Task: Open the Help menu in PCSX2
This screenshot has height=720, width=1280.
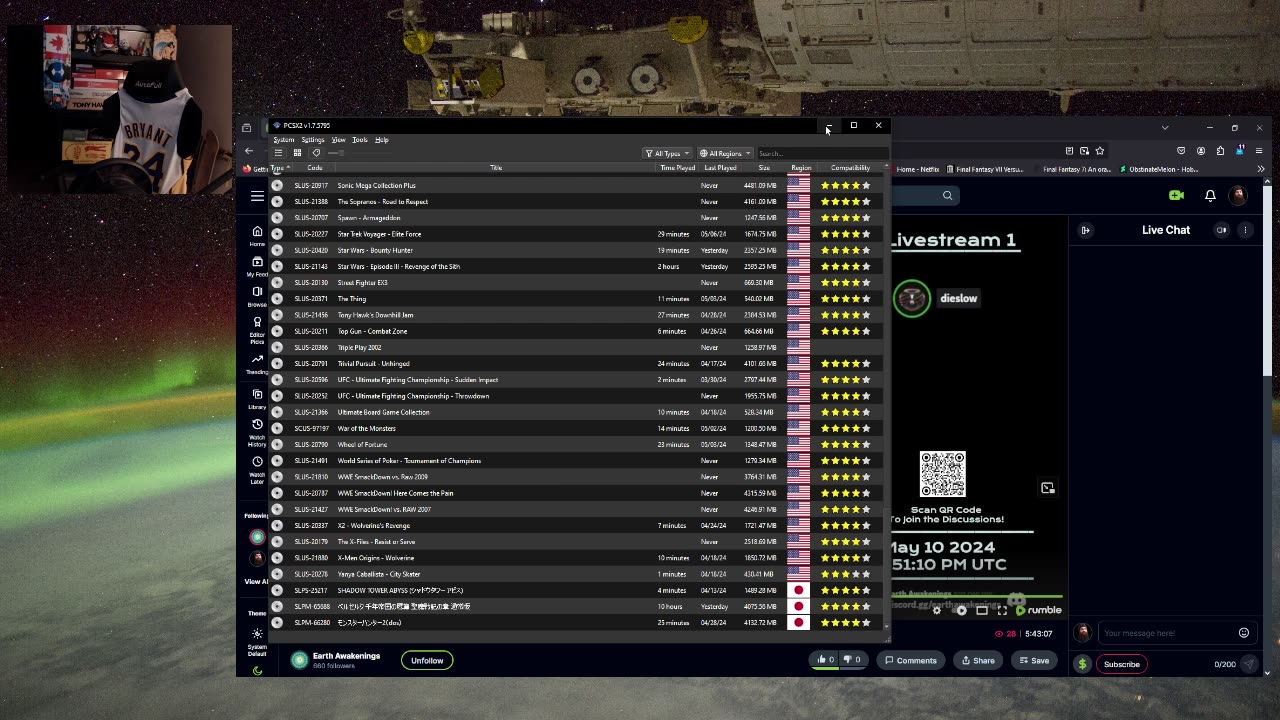Action: [381, 140]
